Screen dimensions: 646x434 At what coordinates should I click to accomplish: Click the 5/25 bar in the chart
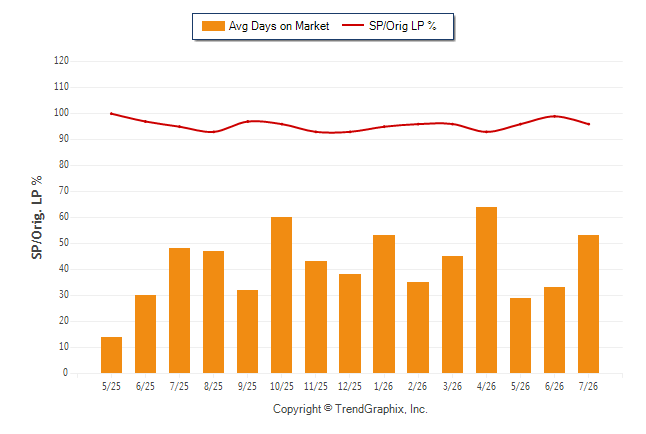pos(111,355)
